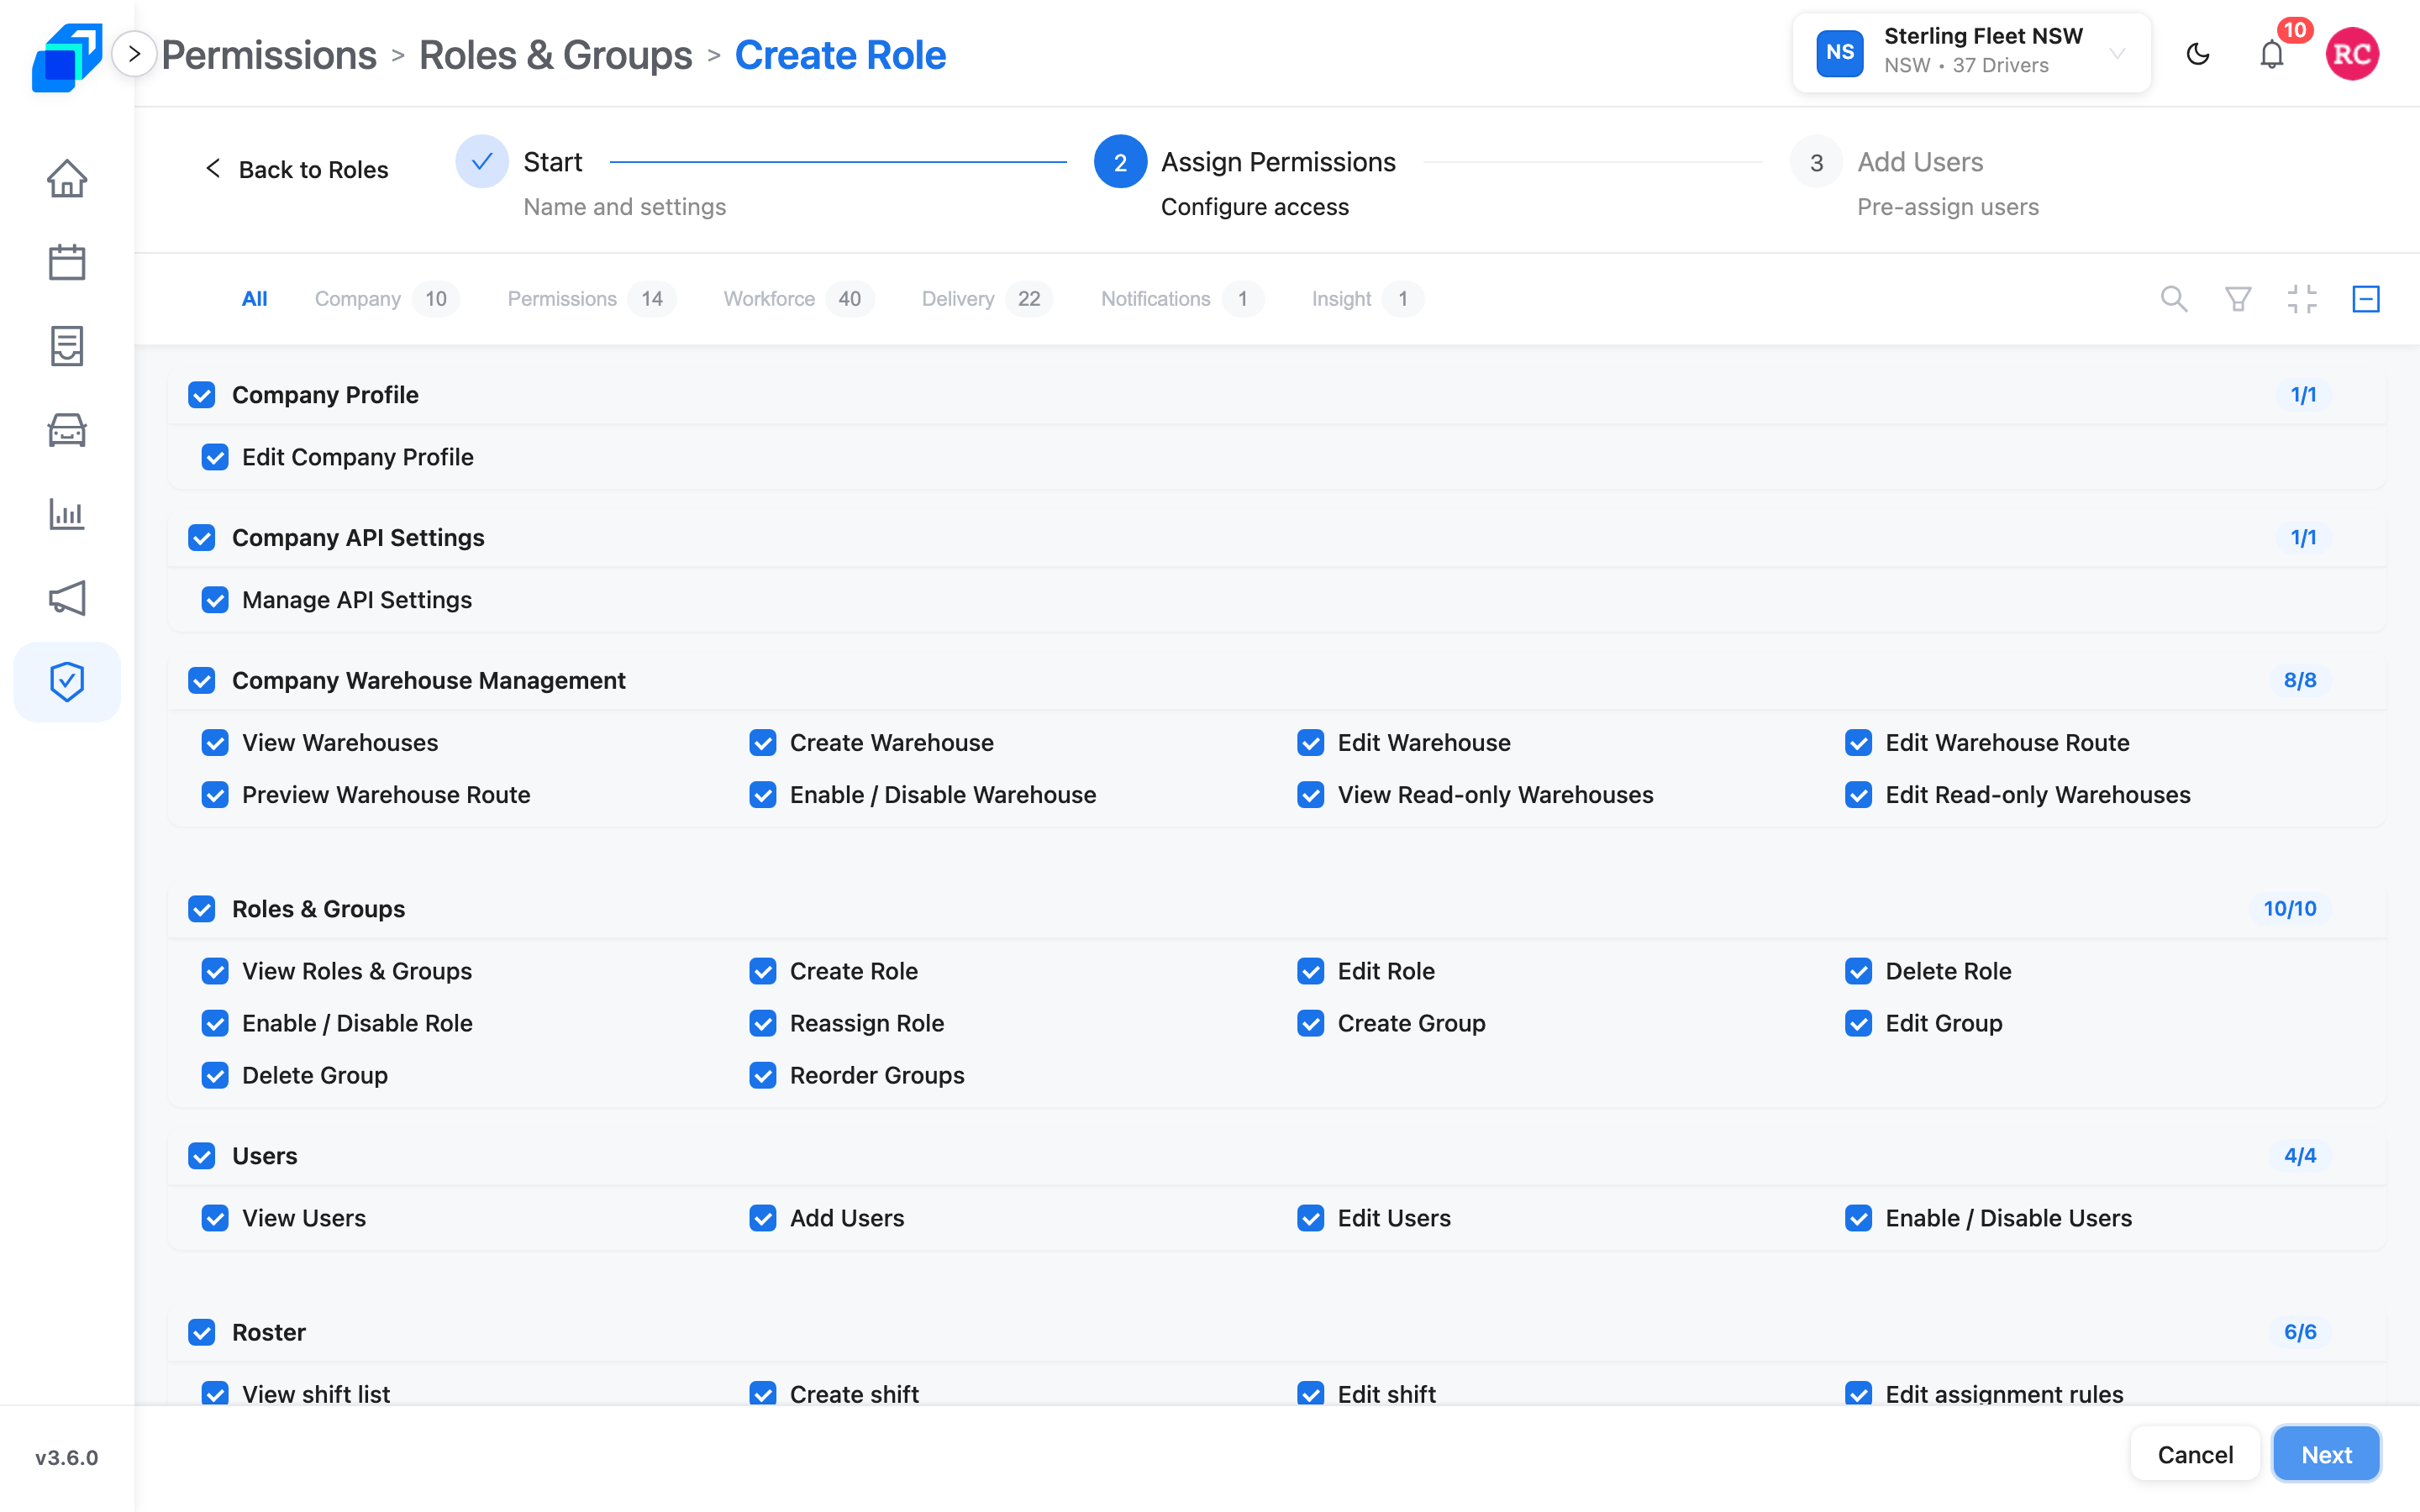This screenshot has width=2420, height=1512.
Task: Open the document list sidebar icon
Action: coord(67,346)
